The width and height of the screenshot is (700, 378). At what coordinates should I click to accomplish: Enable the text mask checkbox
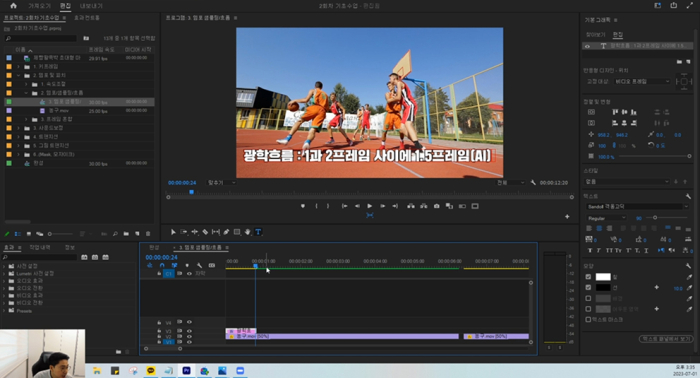point(588,320)
